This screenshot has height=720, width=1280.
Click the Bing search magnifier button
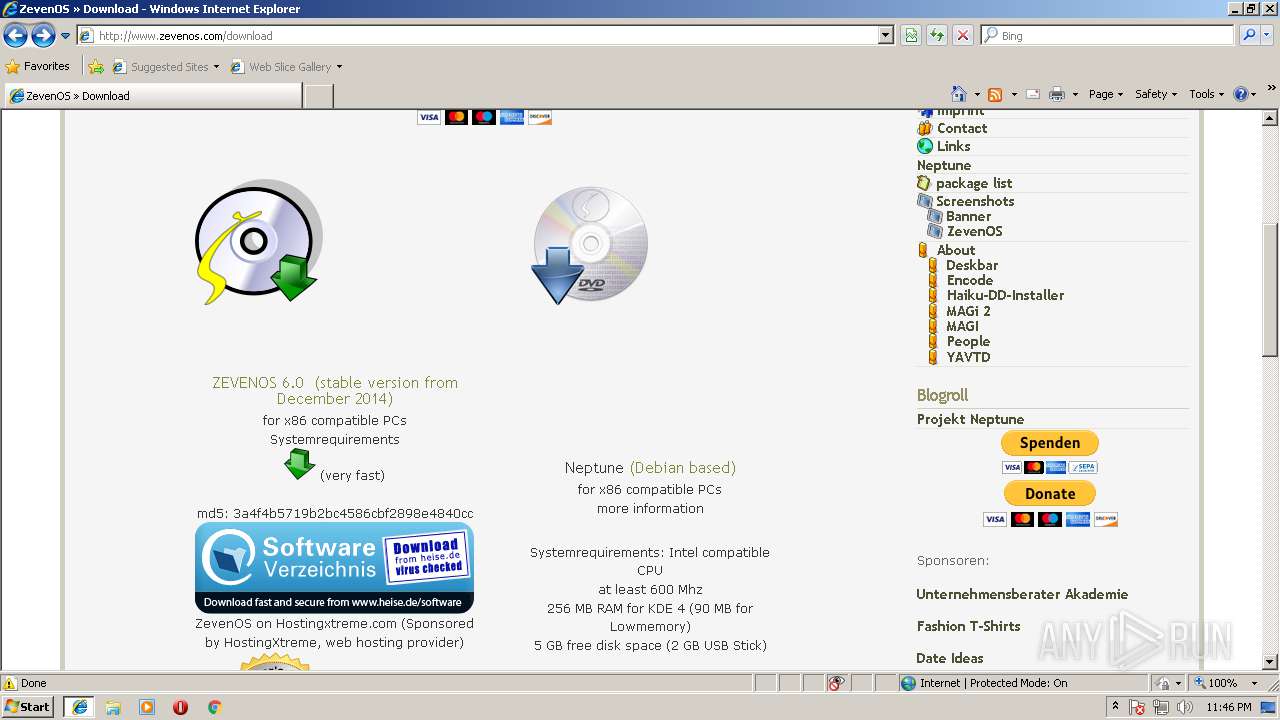[1249, 35]
